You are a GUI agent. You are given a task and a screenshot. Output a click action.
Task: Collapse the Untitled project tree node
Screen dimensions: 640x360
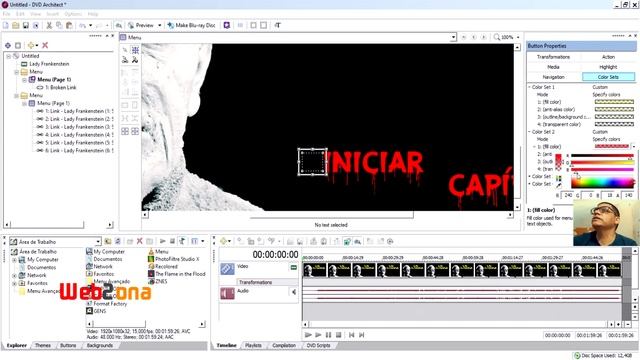[9, 56]
